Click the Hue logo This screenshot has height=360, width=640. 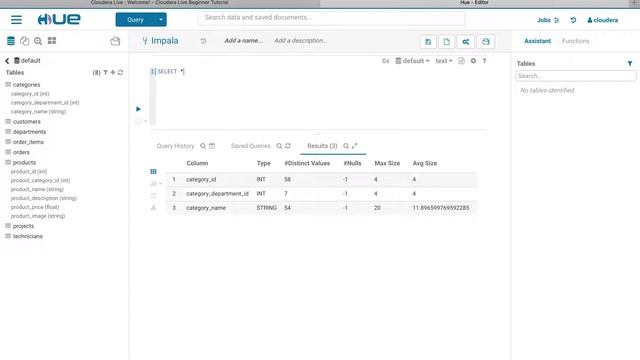coord(59,19)
